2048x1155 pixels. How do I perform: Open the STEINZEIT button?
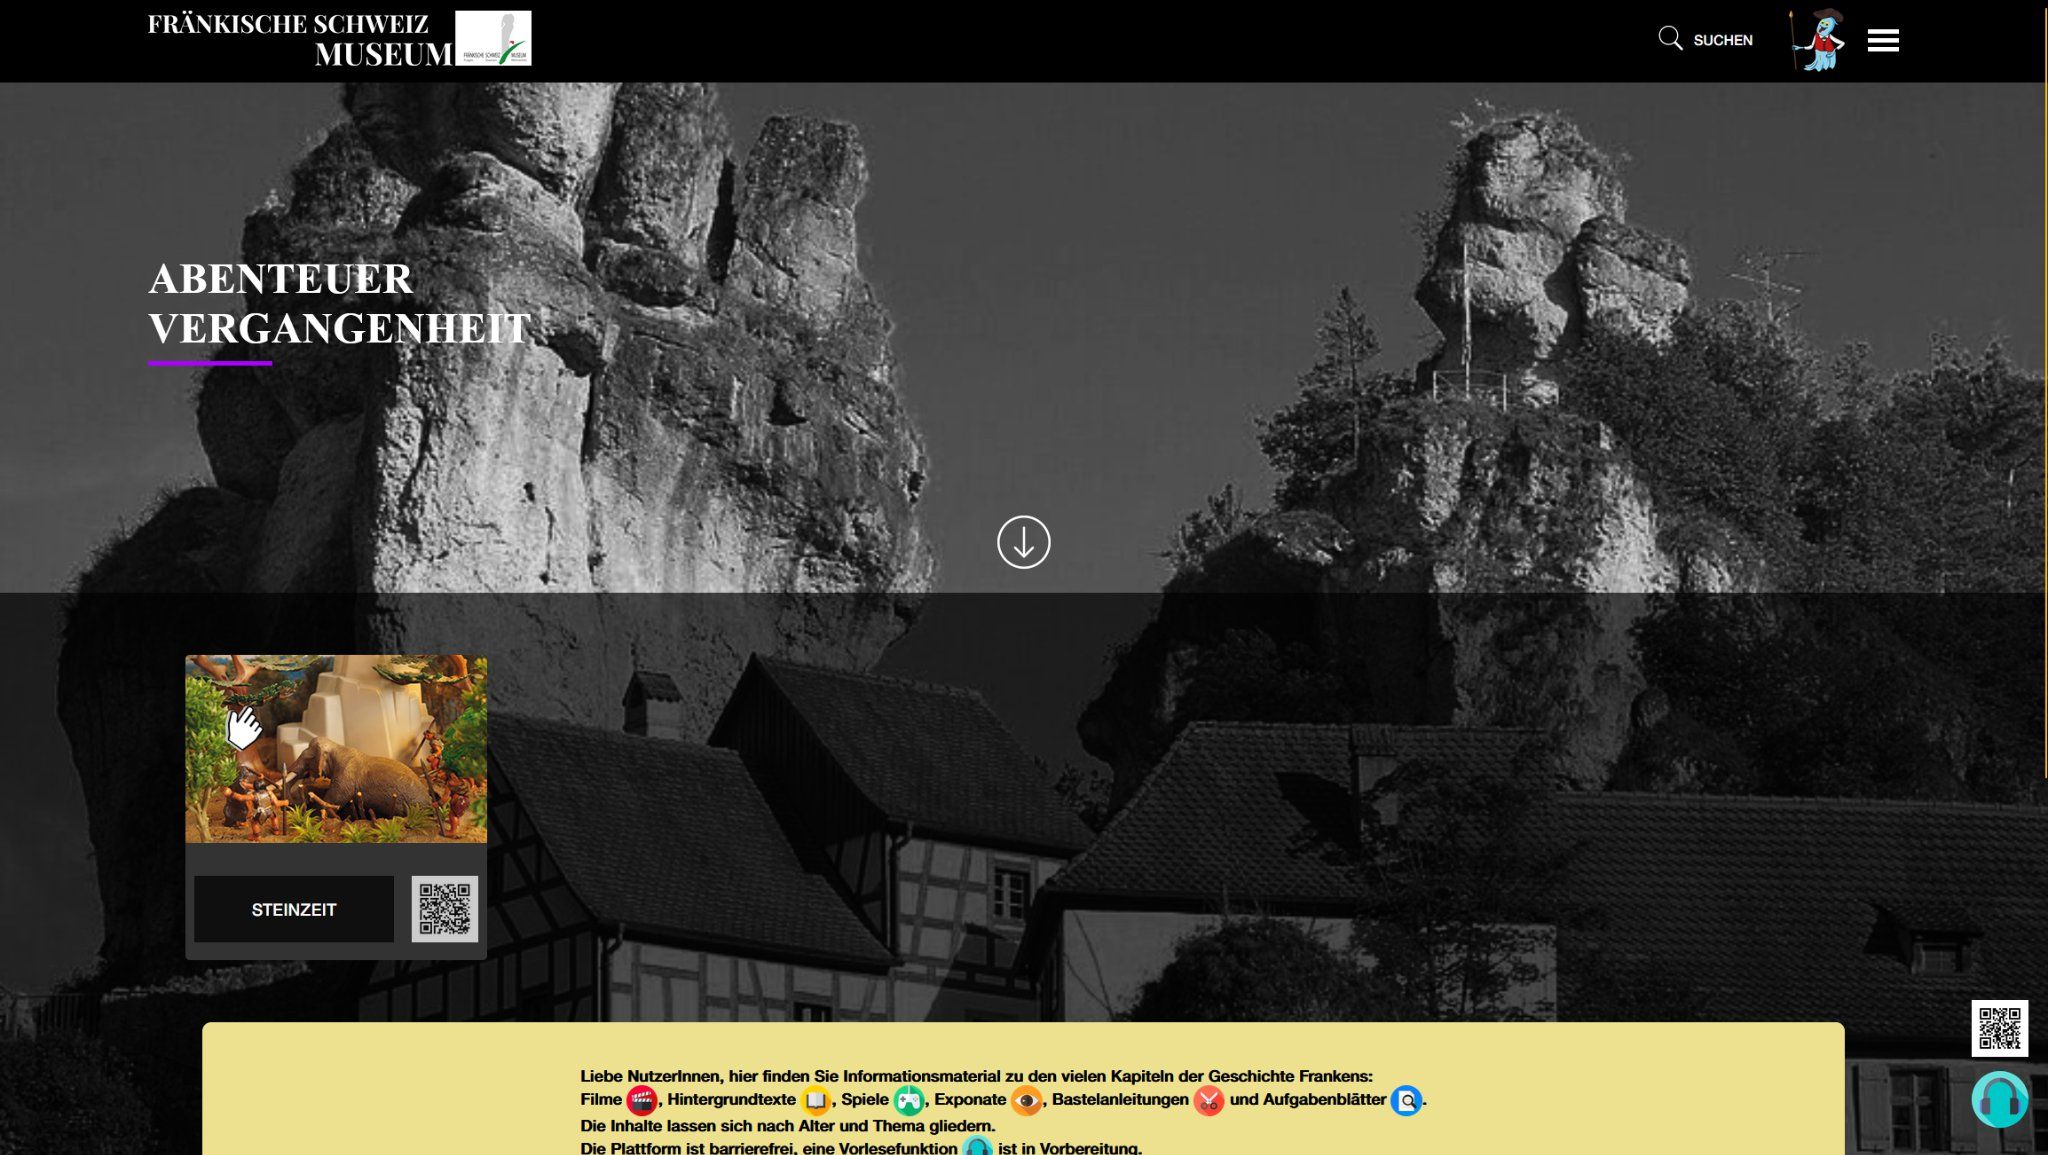pos(294,909)
